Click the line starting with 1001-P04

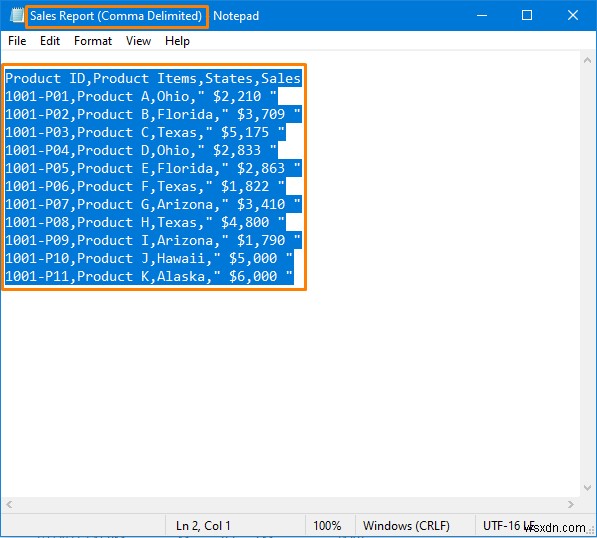(141, 150)
